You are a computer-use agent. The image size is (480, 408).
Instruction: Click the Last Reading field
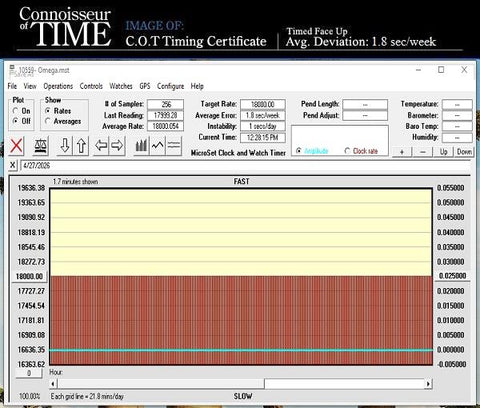(x=166, y=115)
